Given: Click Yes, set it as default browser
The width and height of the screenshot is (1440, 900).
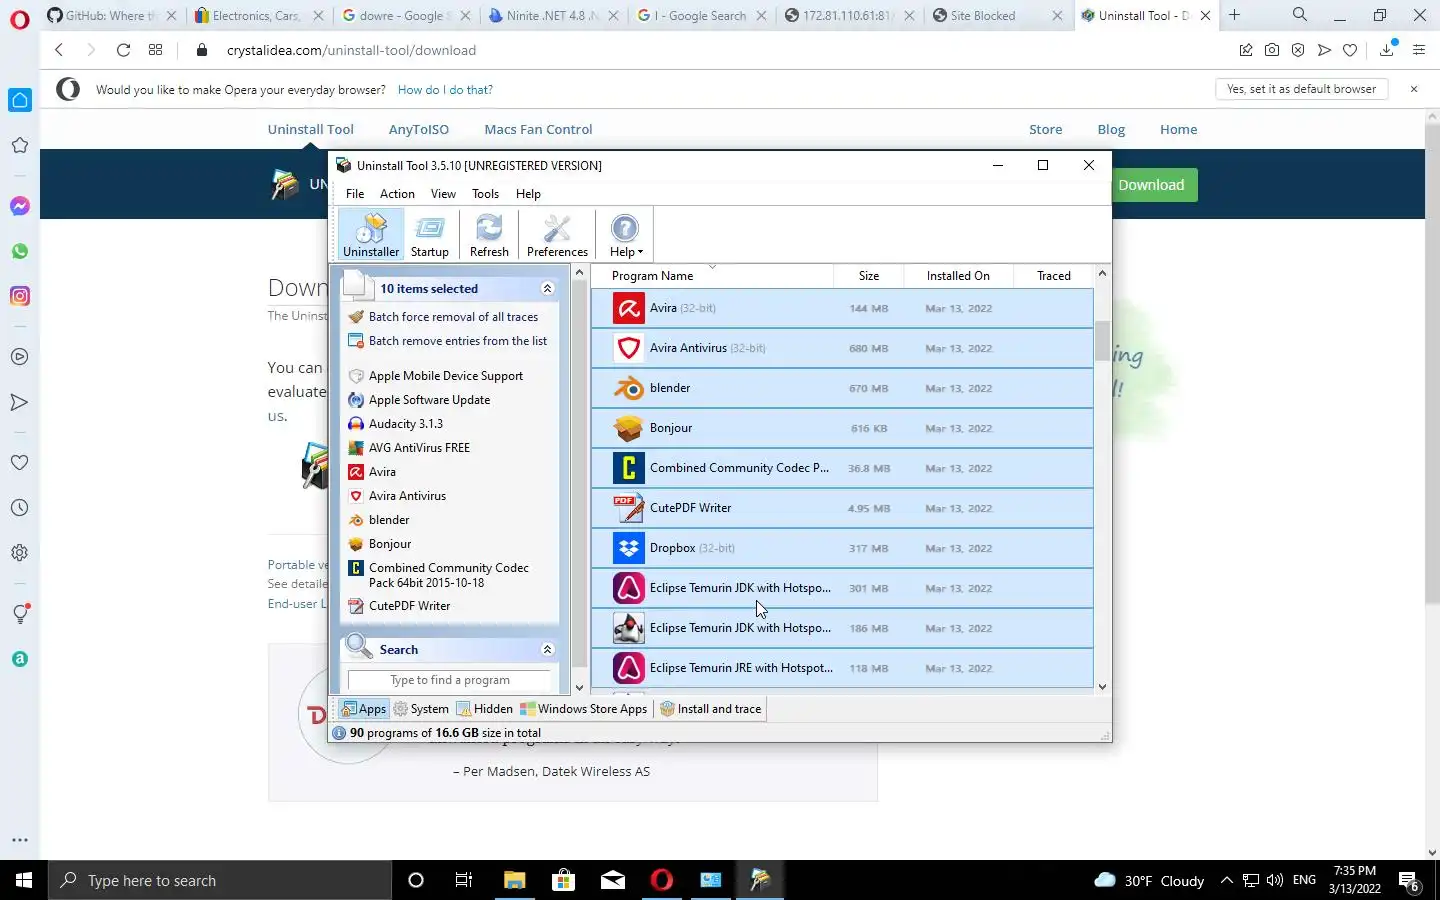Looking at the screenshot, I should (x=1301, y=89).
